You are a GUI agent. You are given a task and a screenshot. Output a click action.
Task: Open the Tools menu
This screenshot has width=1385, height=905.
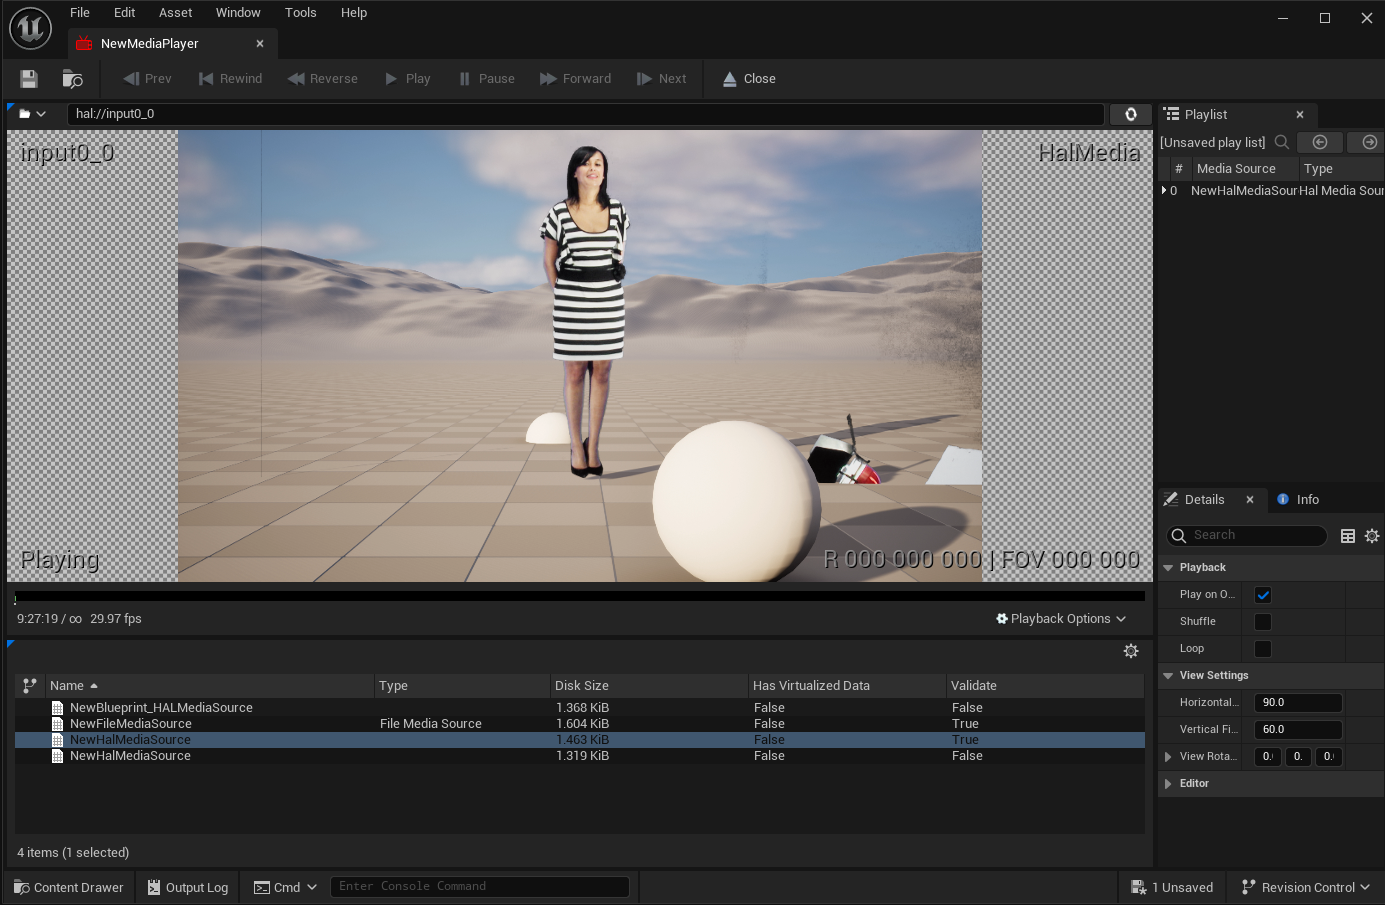tap(300, 13)
